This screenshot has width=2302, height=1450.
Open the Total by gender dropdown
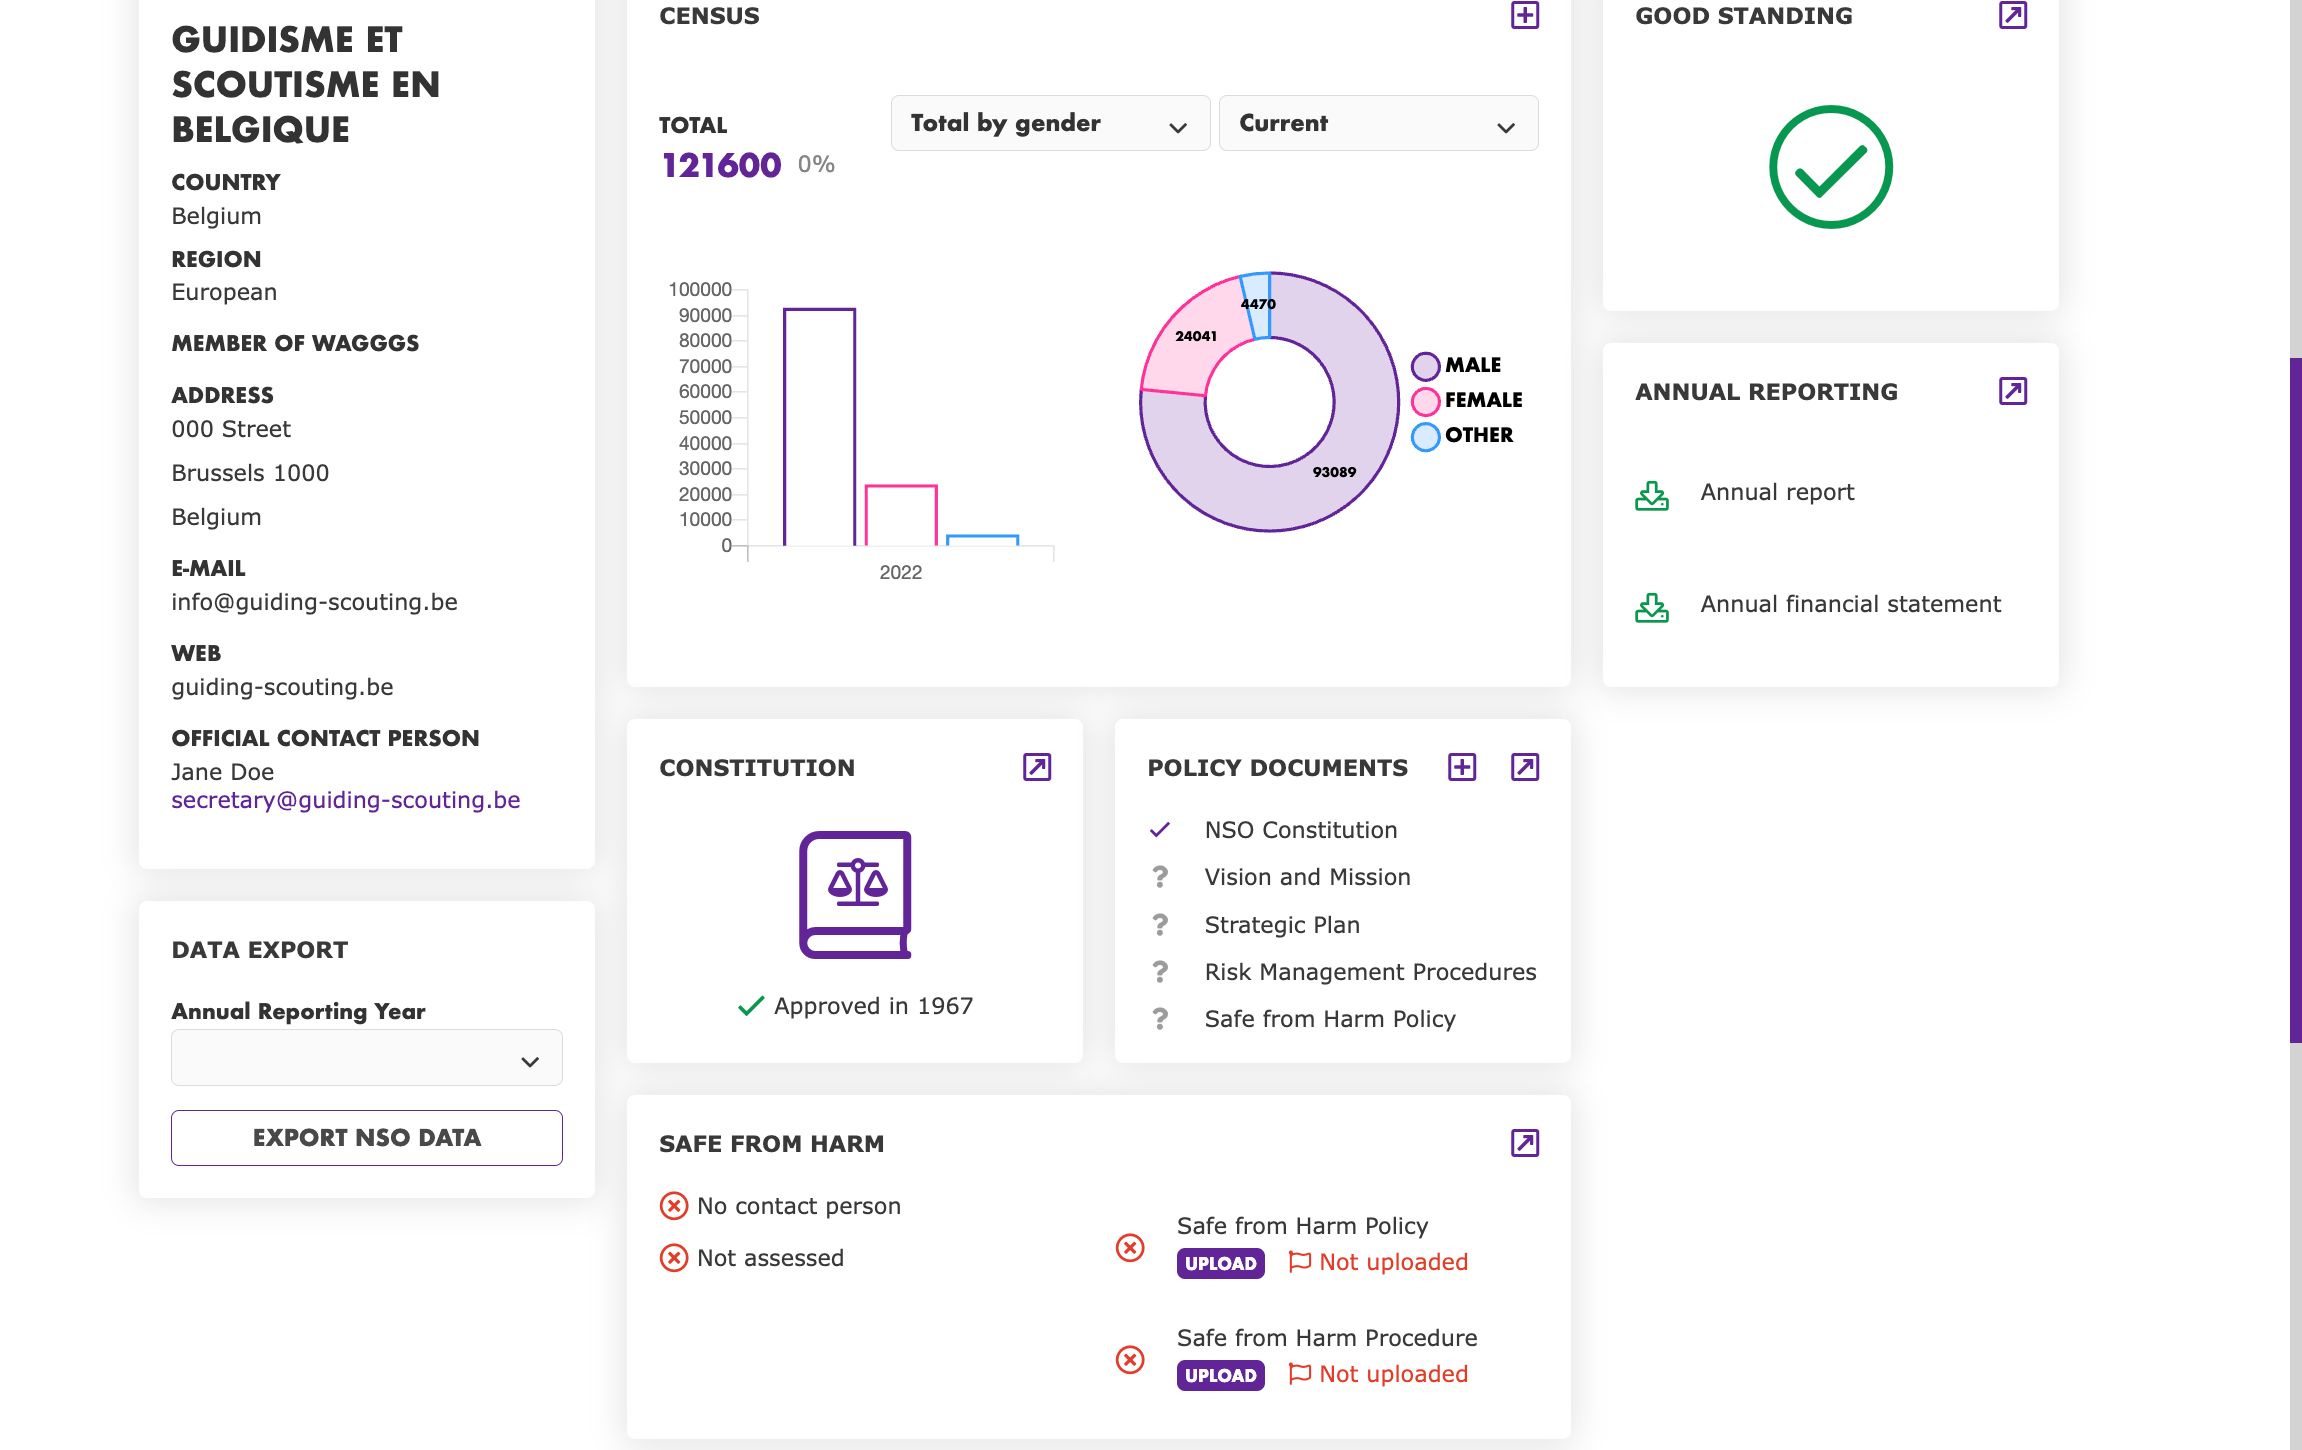point(1050,123)
